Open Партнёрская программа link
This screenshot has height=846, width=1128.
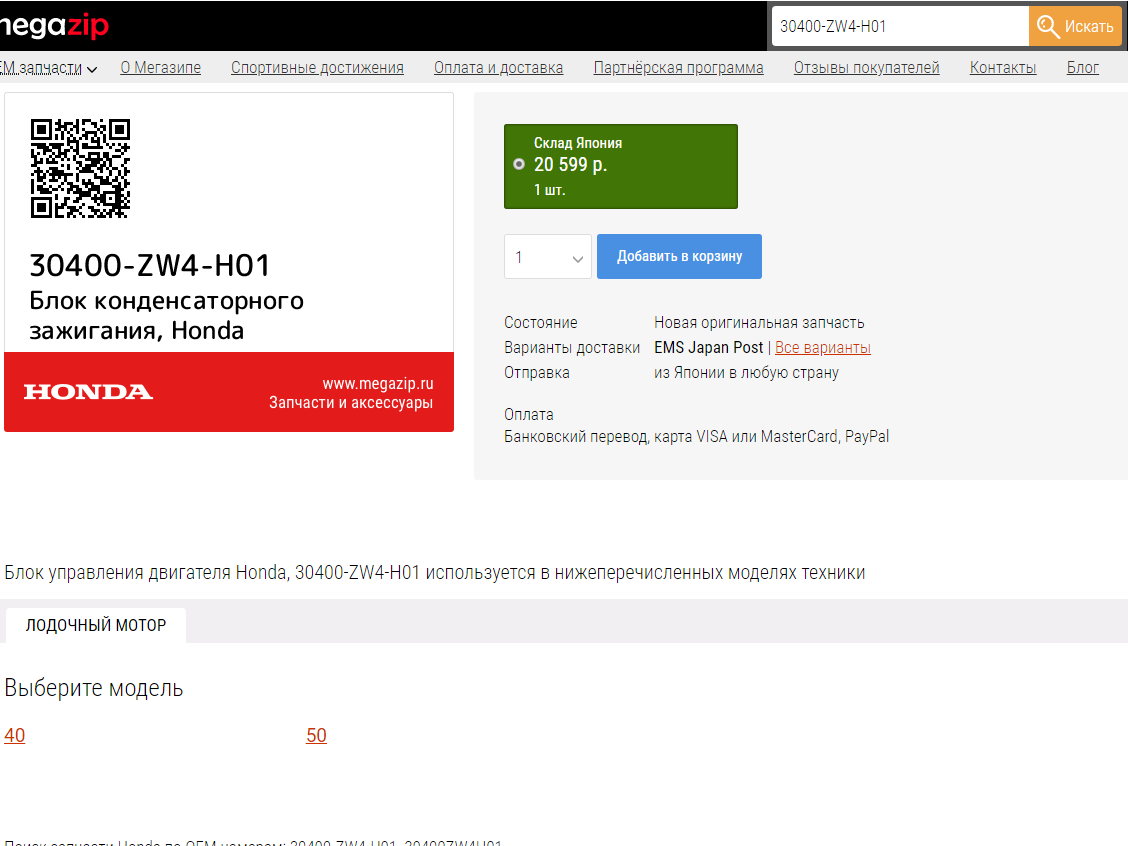click(678, 68)
